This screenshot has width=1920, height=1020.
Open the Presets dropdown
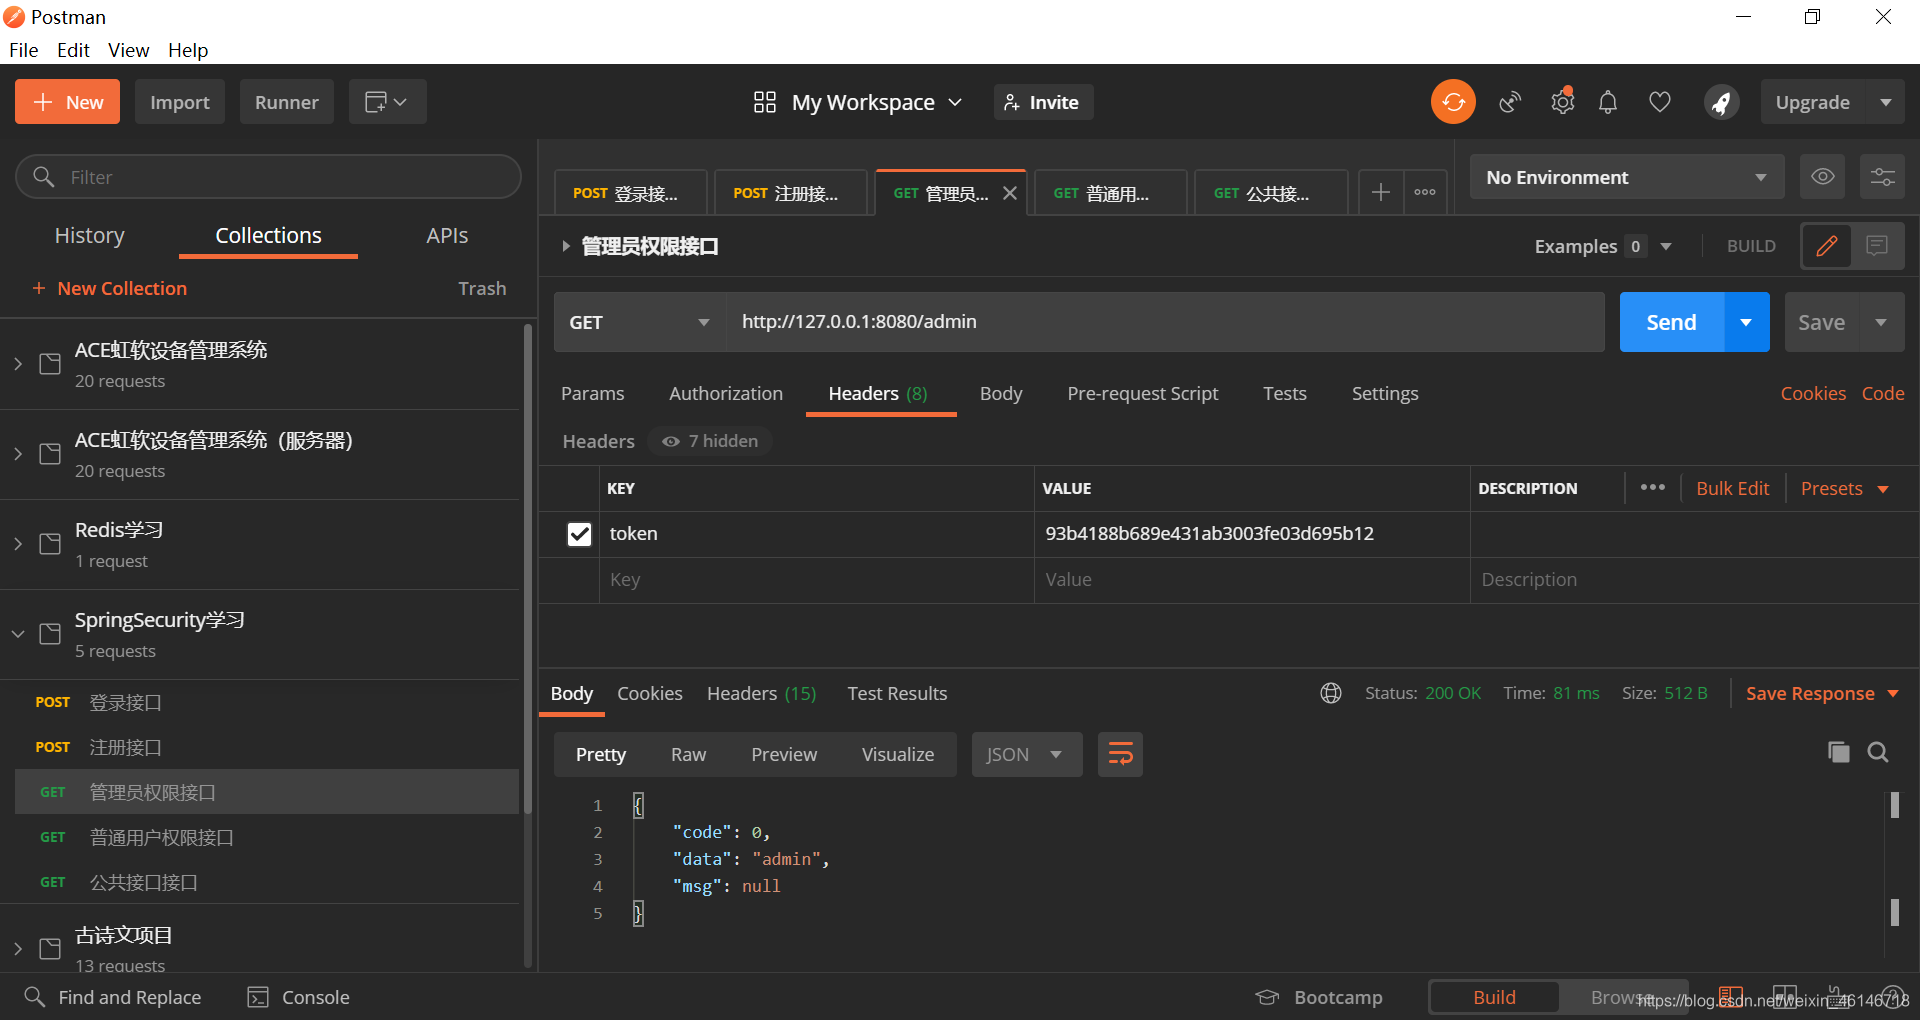click(x=1844, y=488)
